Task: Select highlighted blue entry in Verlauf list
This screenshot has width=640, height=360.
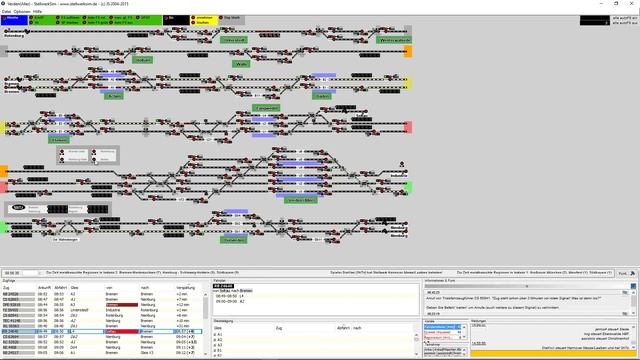Action: pos(442,327)
